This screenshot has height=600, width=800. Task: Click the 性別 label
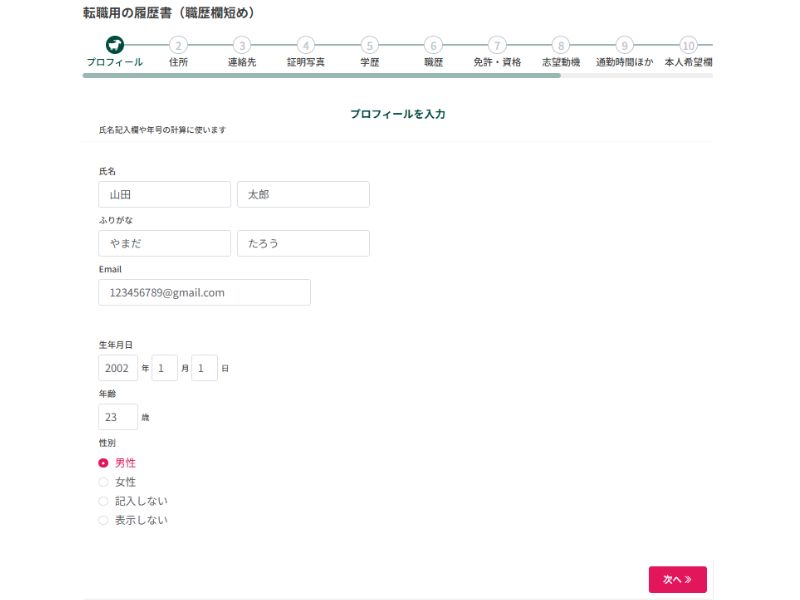click(107, 443)
